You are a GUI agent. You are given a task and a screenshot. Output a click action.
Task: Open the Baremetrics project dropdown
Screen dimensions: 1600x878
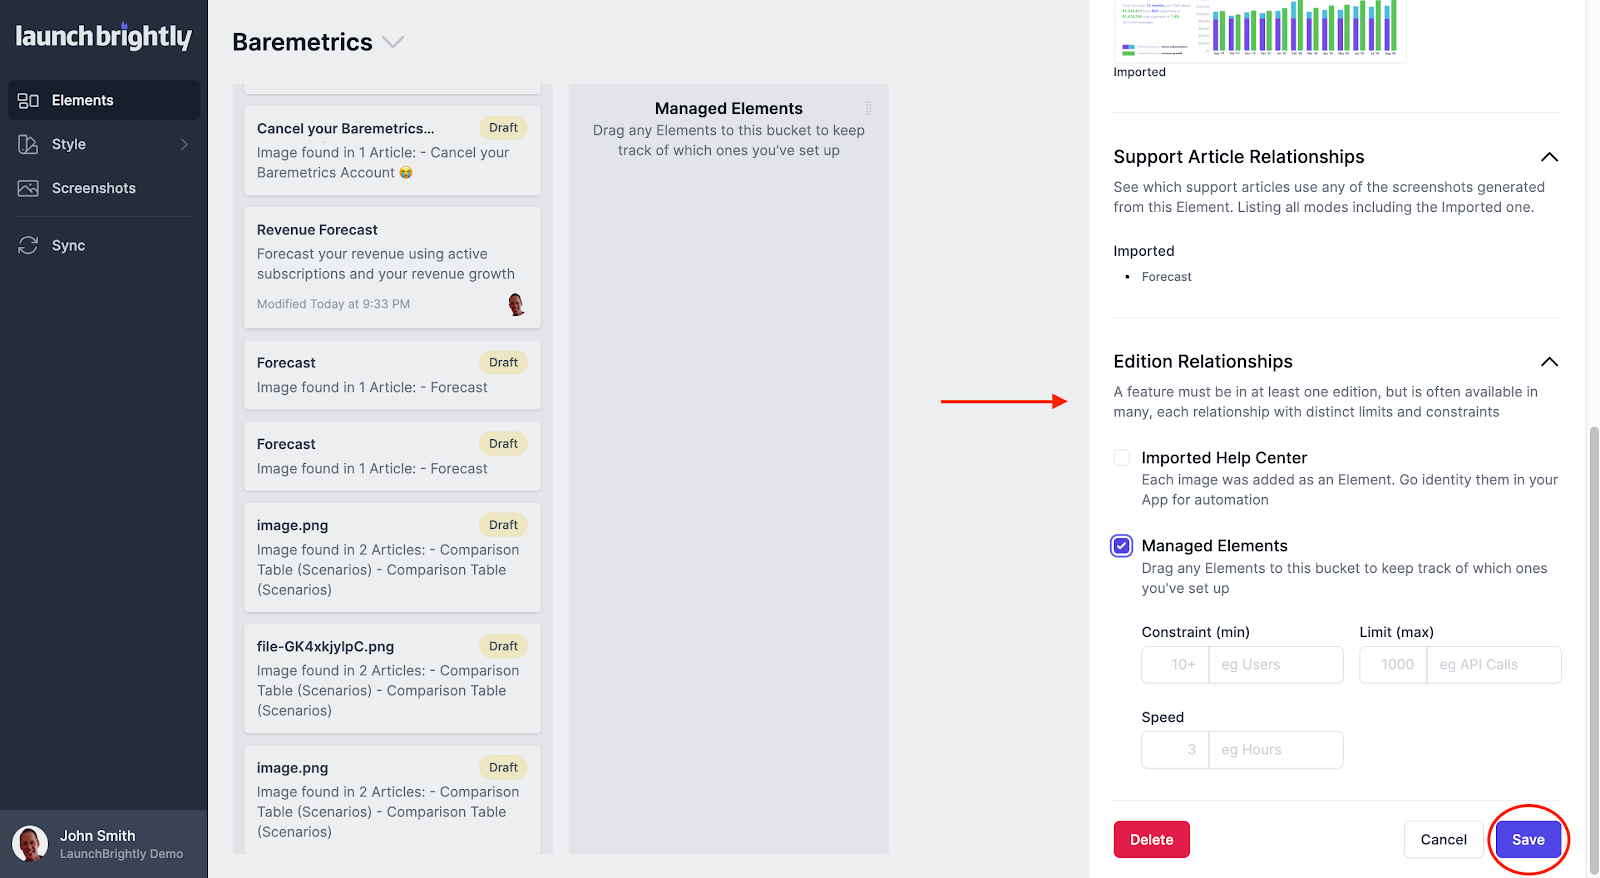pyautogui.click(x=393, y=42)
